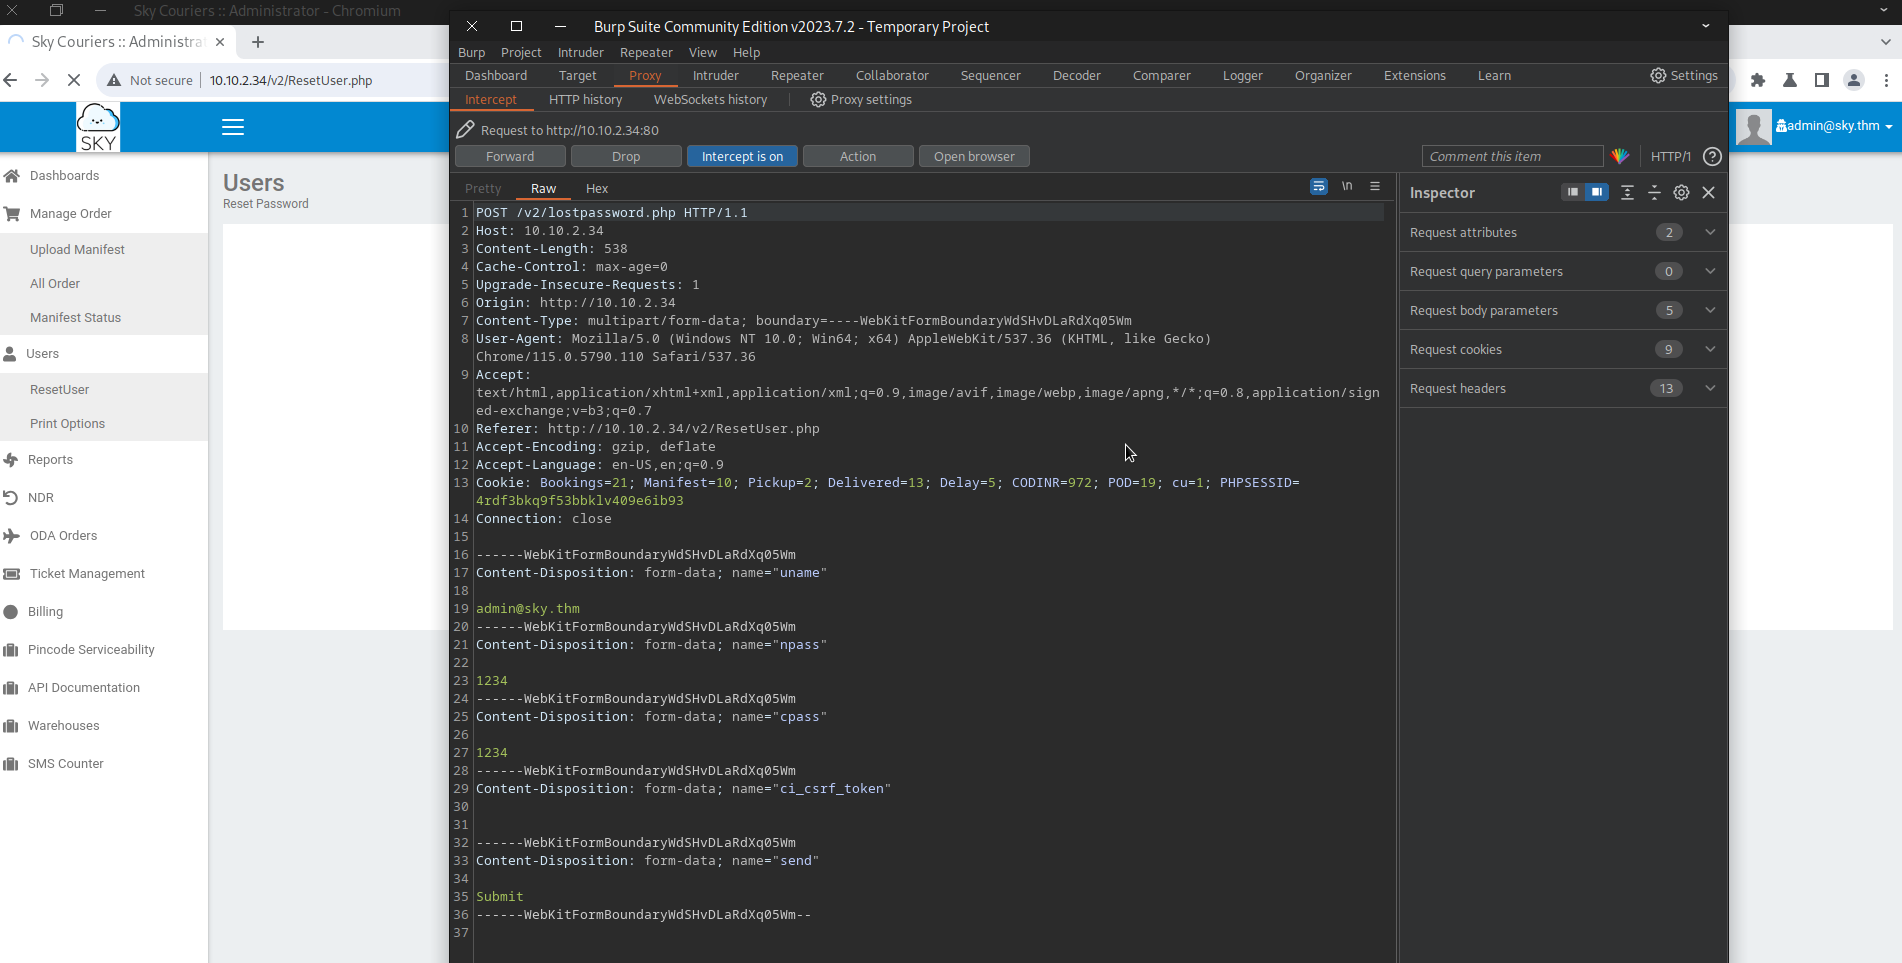Open the Help menu in Burp

746,52
